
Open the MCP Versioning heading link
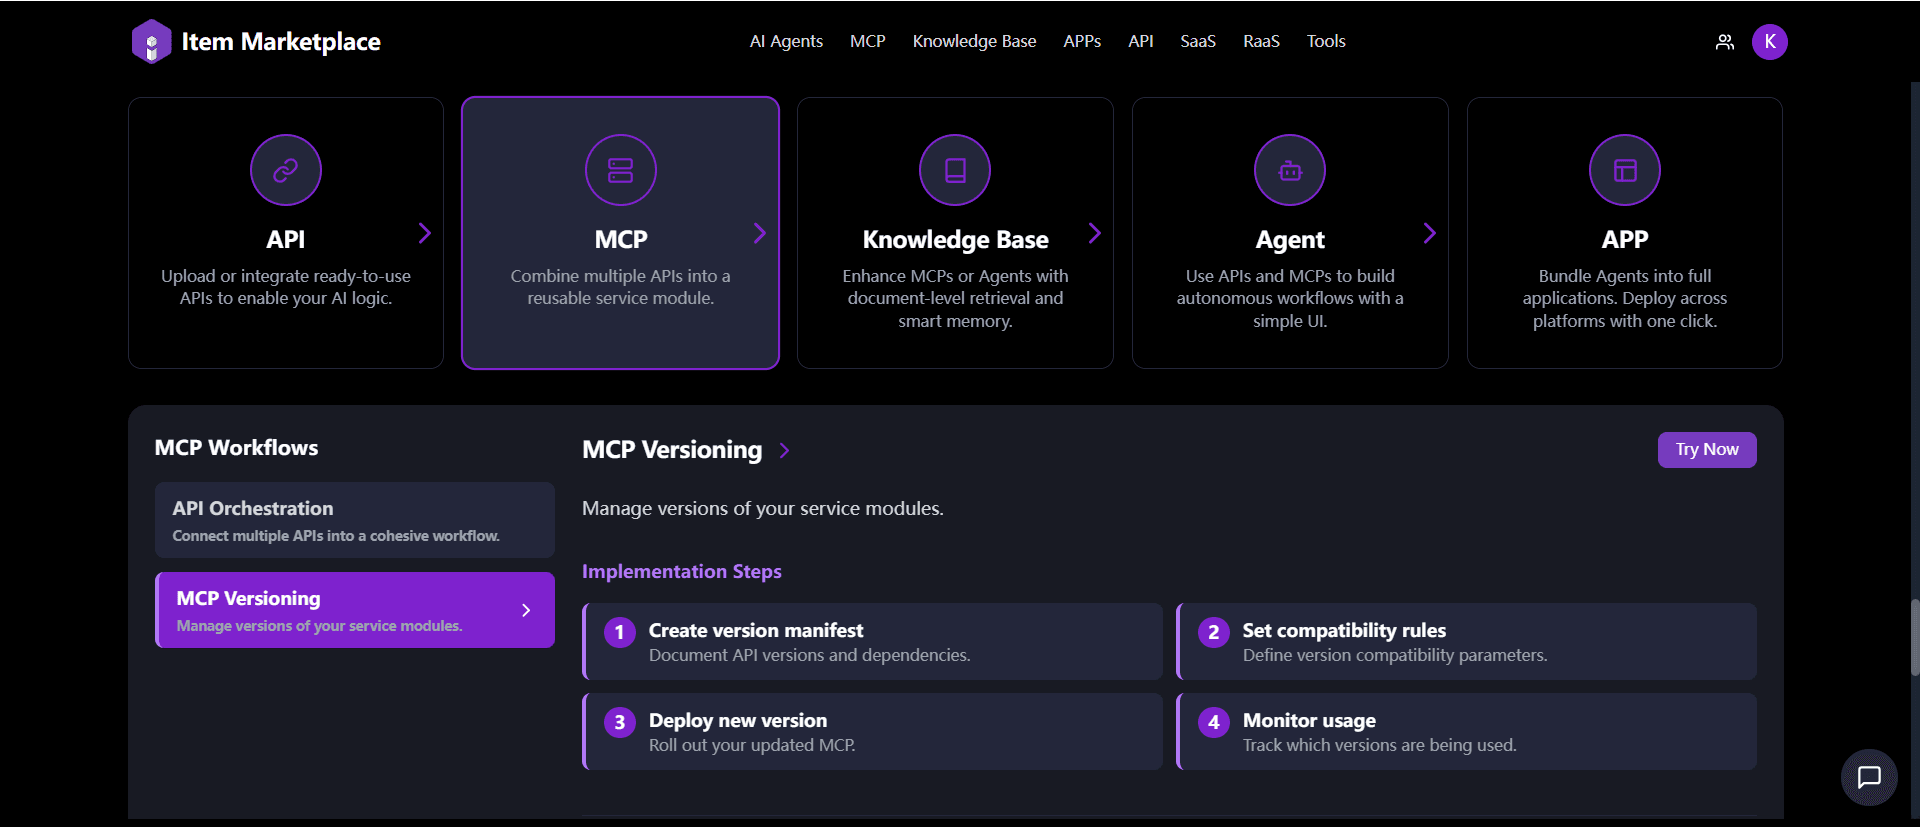[x=672, y=450]
